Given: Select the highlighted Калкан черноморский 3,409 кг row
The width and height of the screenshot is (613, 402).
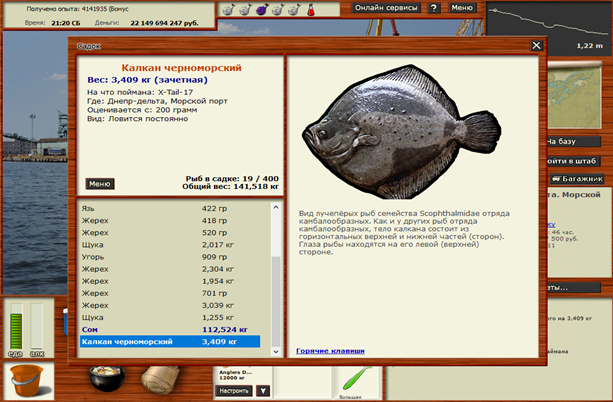Looking at the screenshot, I should click(x=170, y=341).
